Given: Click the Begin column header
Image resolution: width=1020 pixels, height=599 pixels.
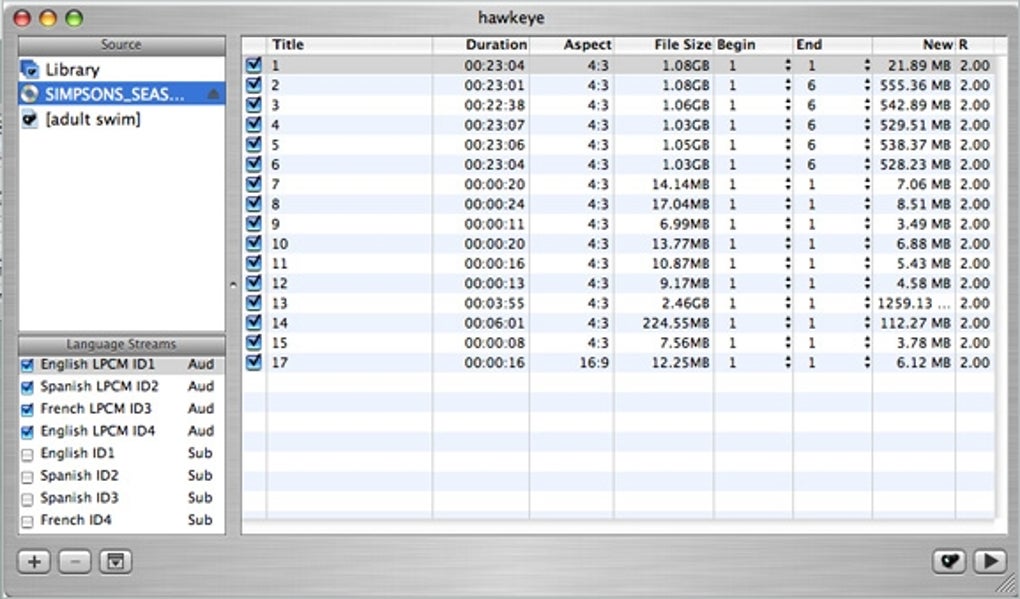Looking at the screenshot, I should [753, 45].
